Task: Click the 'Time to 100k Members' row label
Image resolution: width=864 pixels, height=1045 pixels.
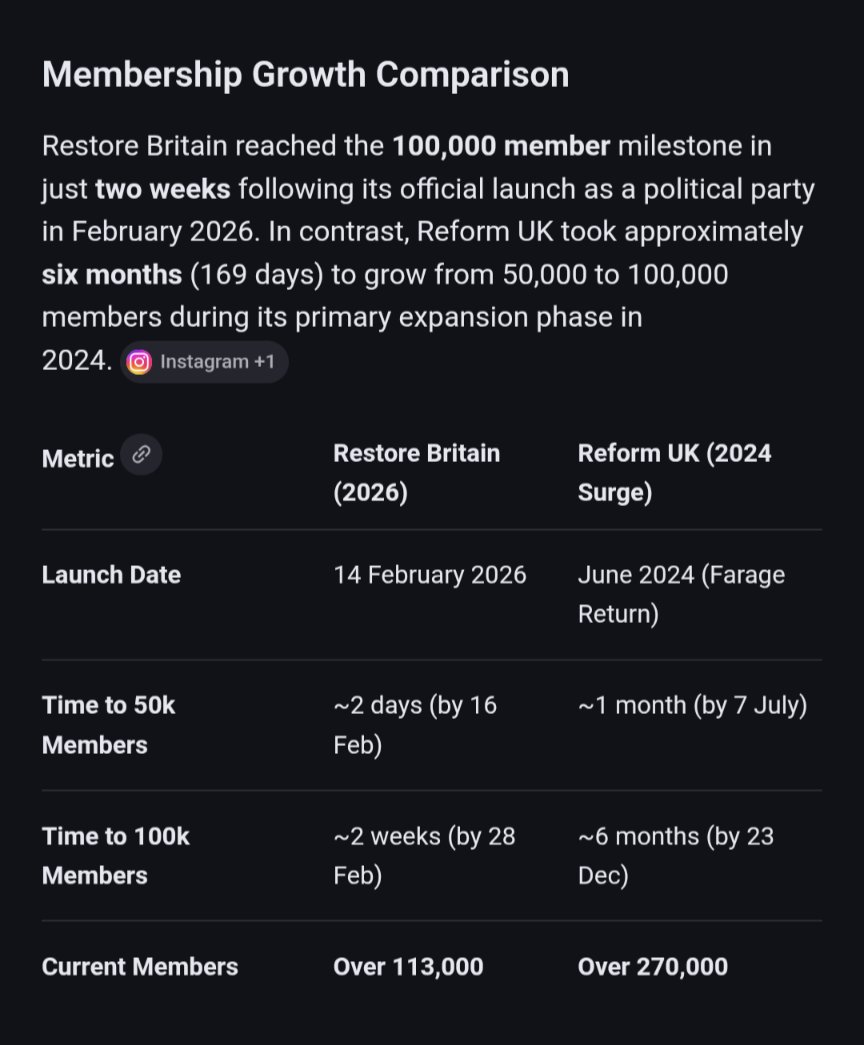Action: tap(115, 855)
